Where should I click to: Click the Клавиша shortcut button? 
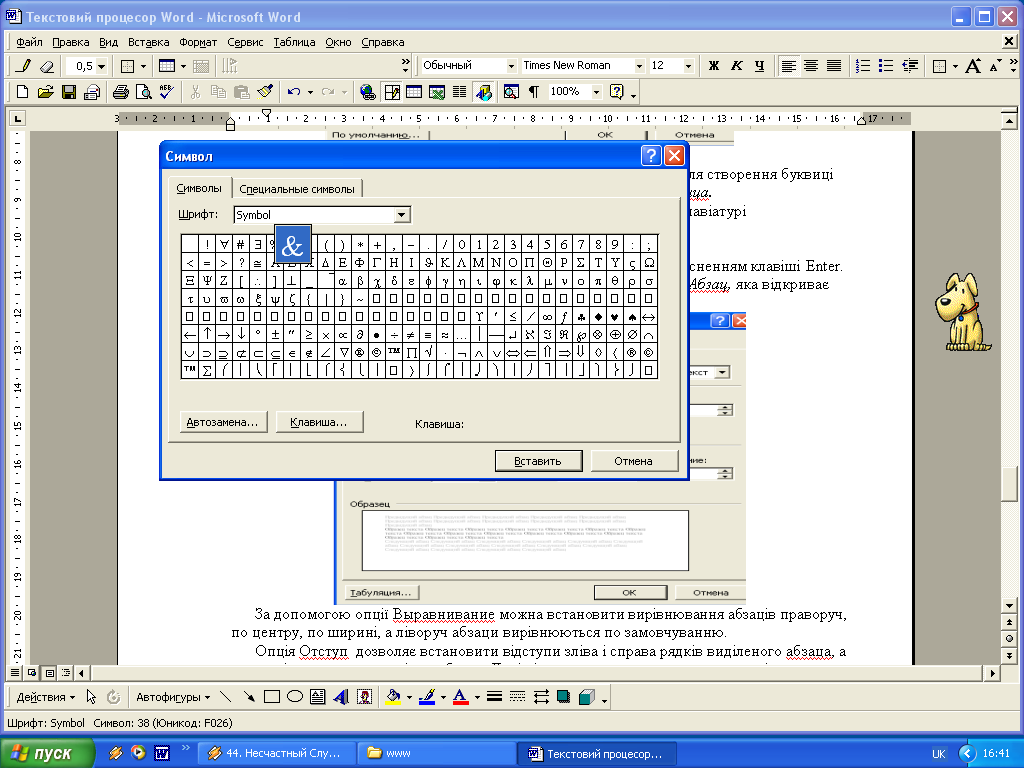pos(319,422)
